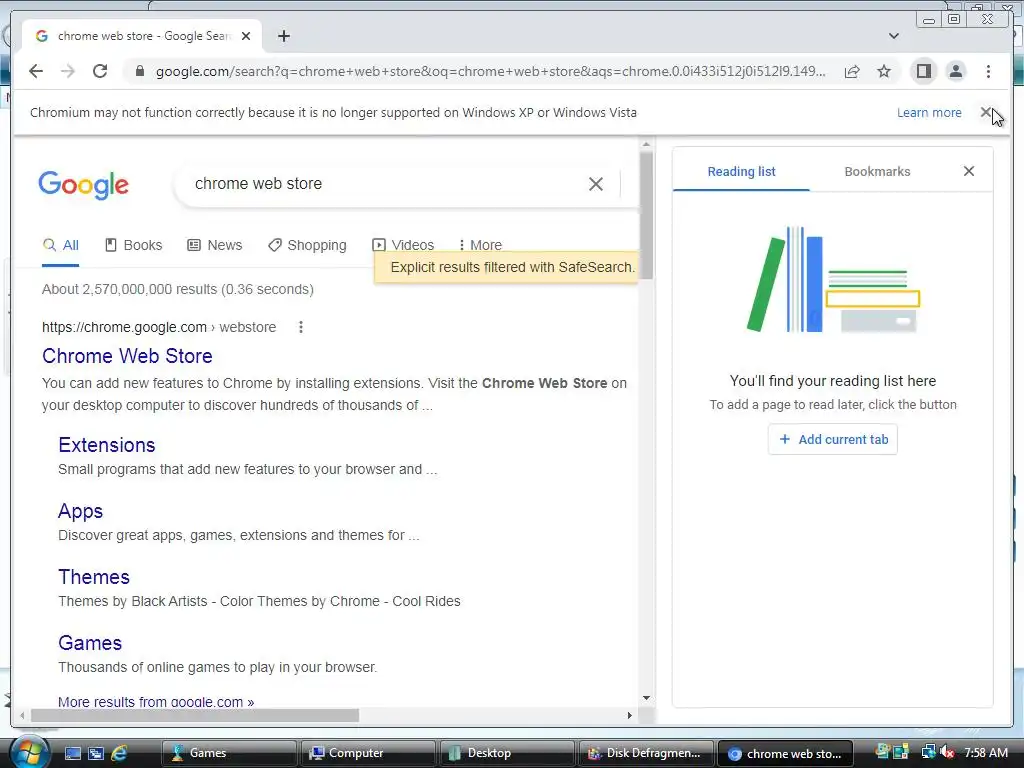Image resolution: width=1024 pixels, height=768 pixels.
Task: Switch to the Bookmarks tab
Action: click(x=877, y=172)
